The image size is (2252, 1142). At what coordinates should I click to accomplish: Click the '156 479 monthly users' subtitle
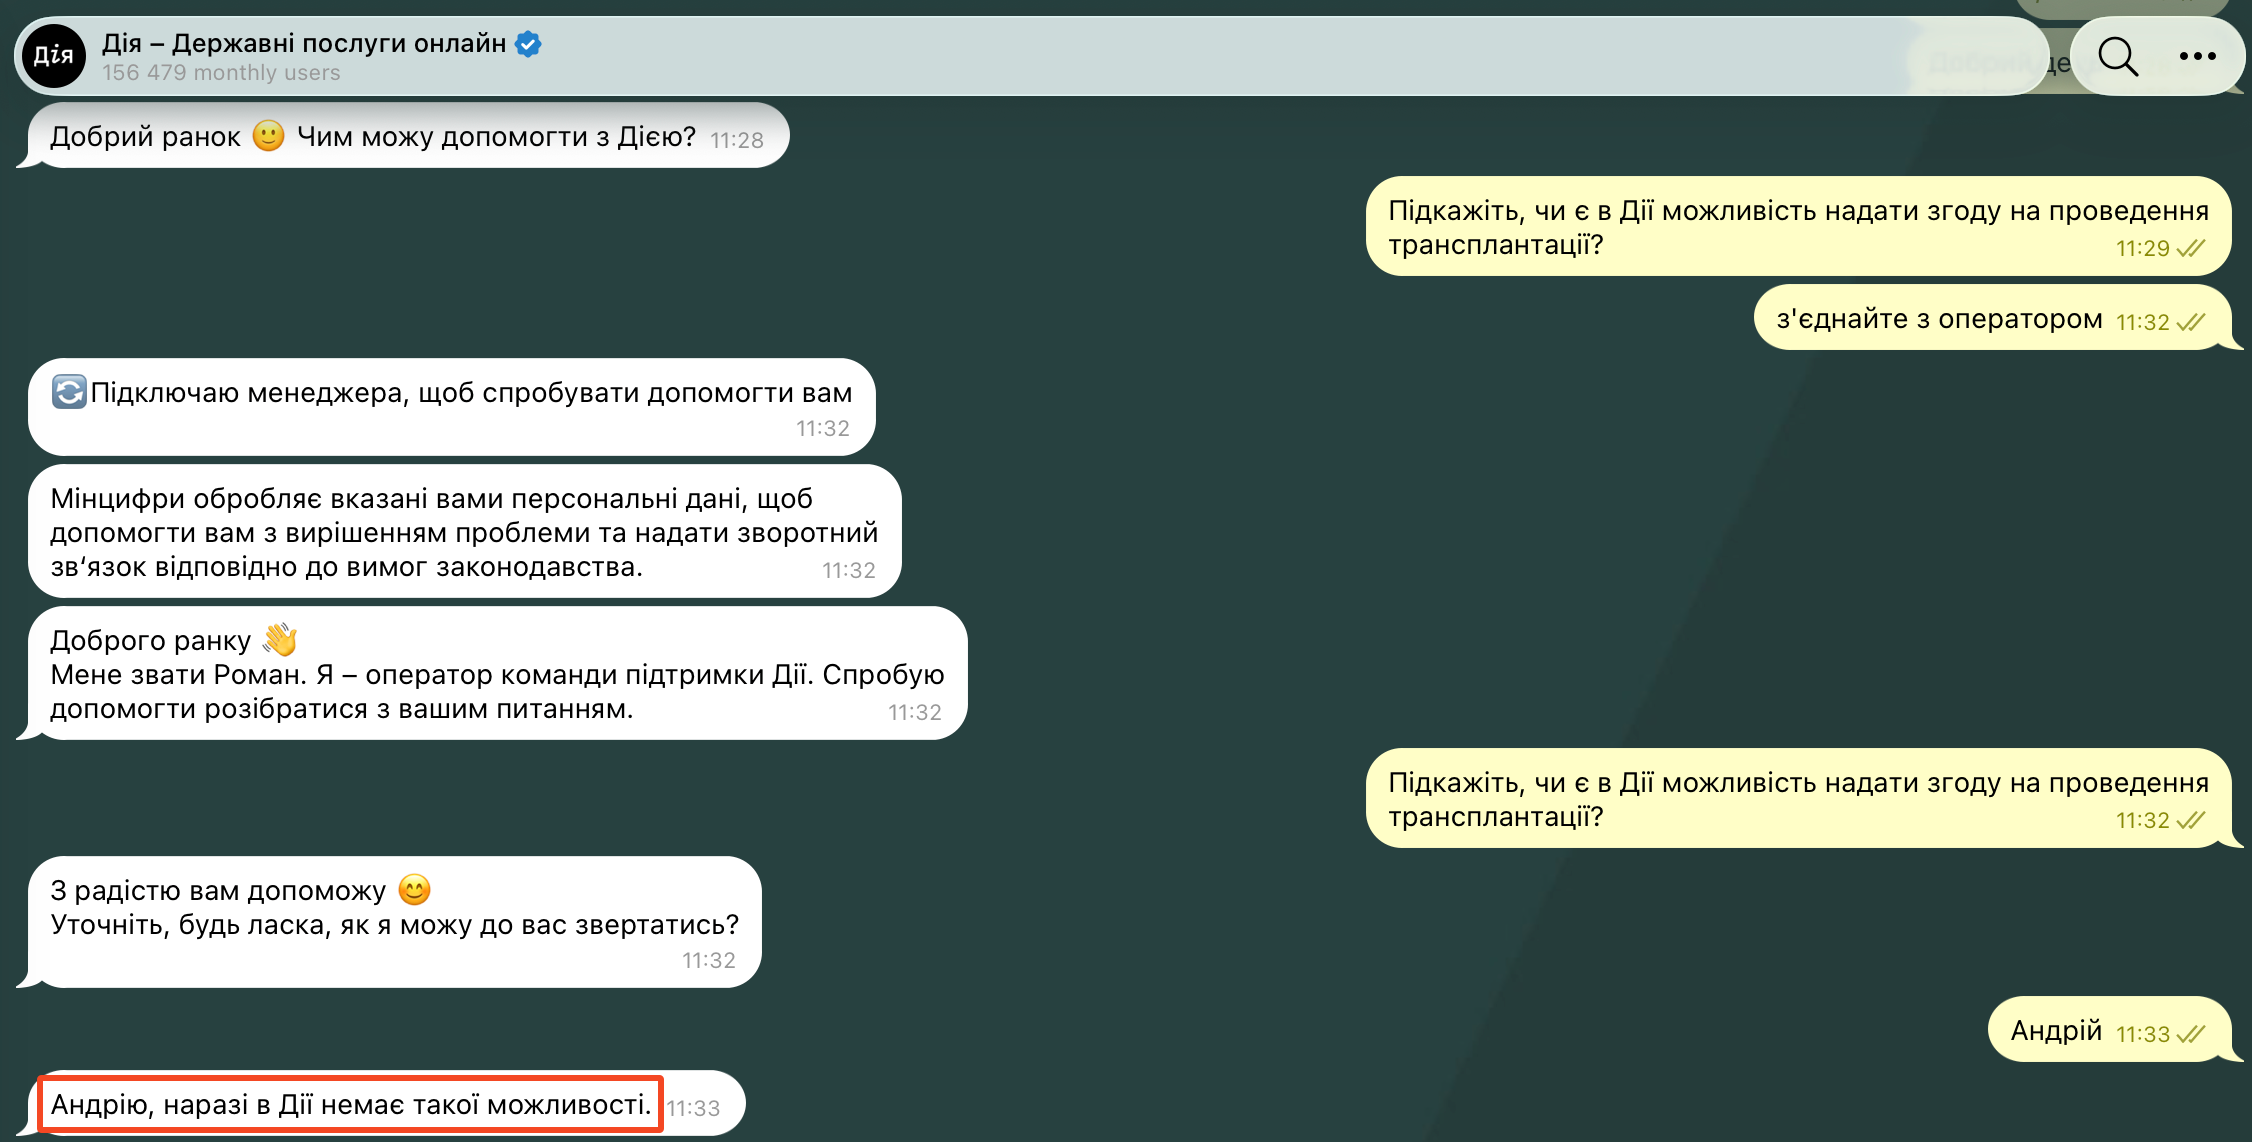[x=221, y=73]
